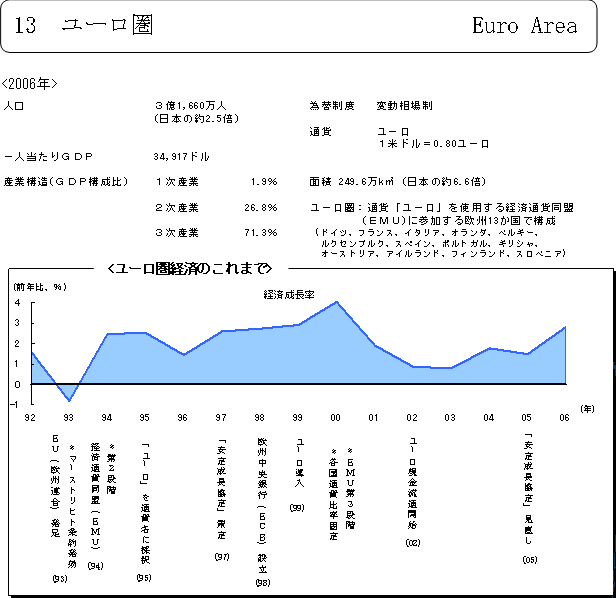
Task: Click the x-axis label '92'
Action: click(x=30, y=417)
